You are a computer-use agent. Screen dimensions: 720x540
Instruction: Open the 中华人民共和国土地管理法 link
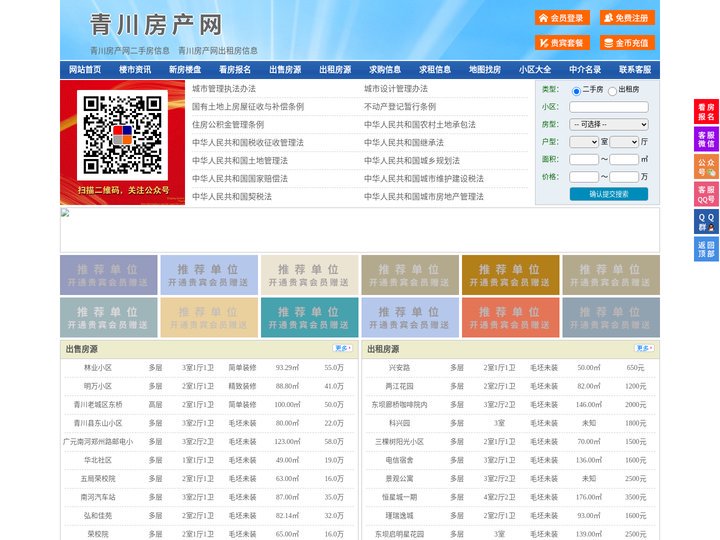240,160
